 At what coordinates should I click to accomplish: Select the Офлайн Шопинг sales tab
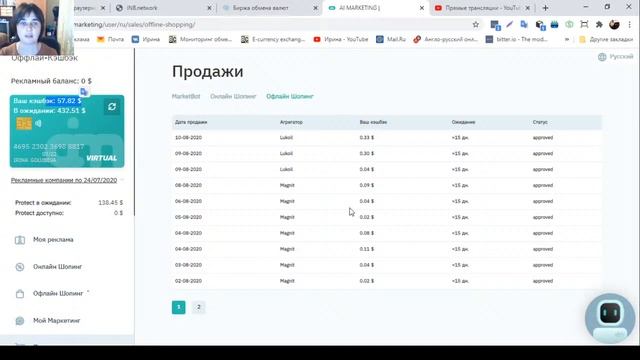click(290, 96)
